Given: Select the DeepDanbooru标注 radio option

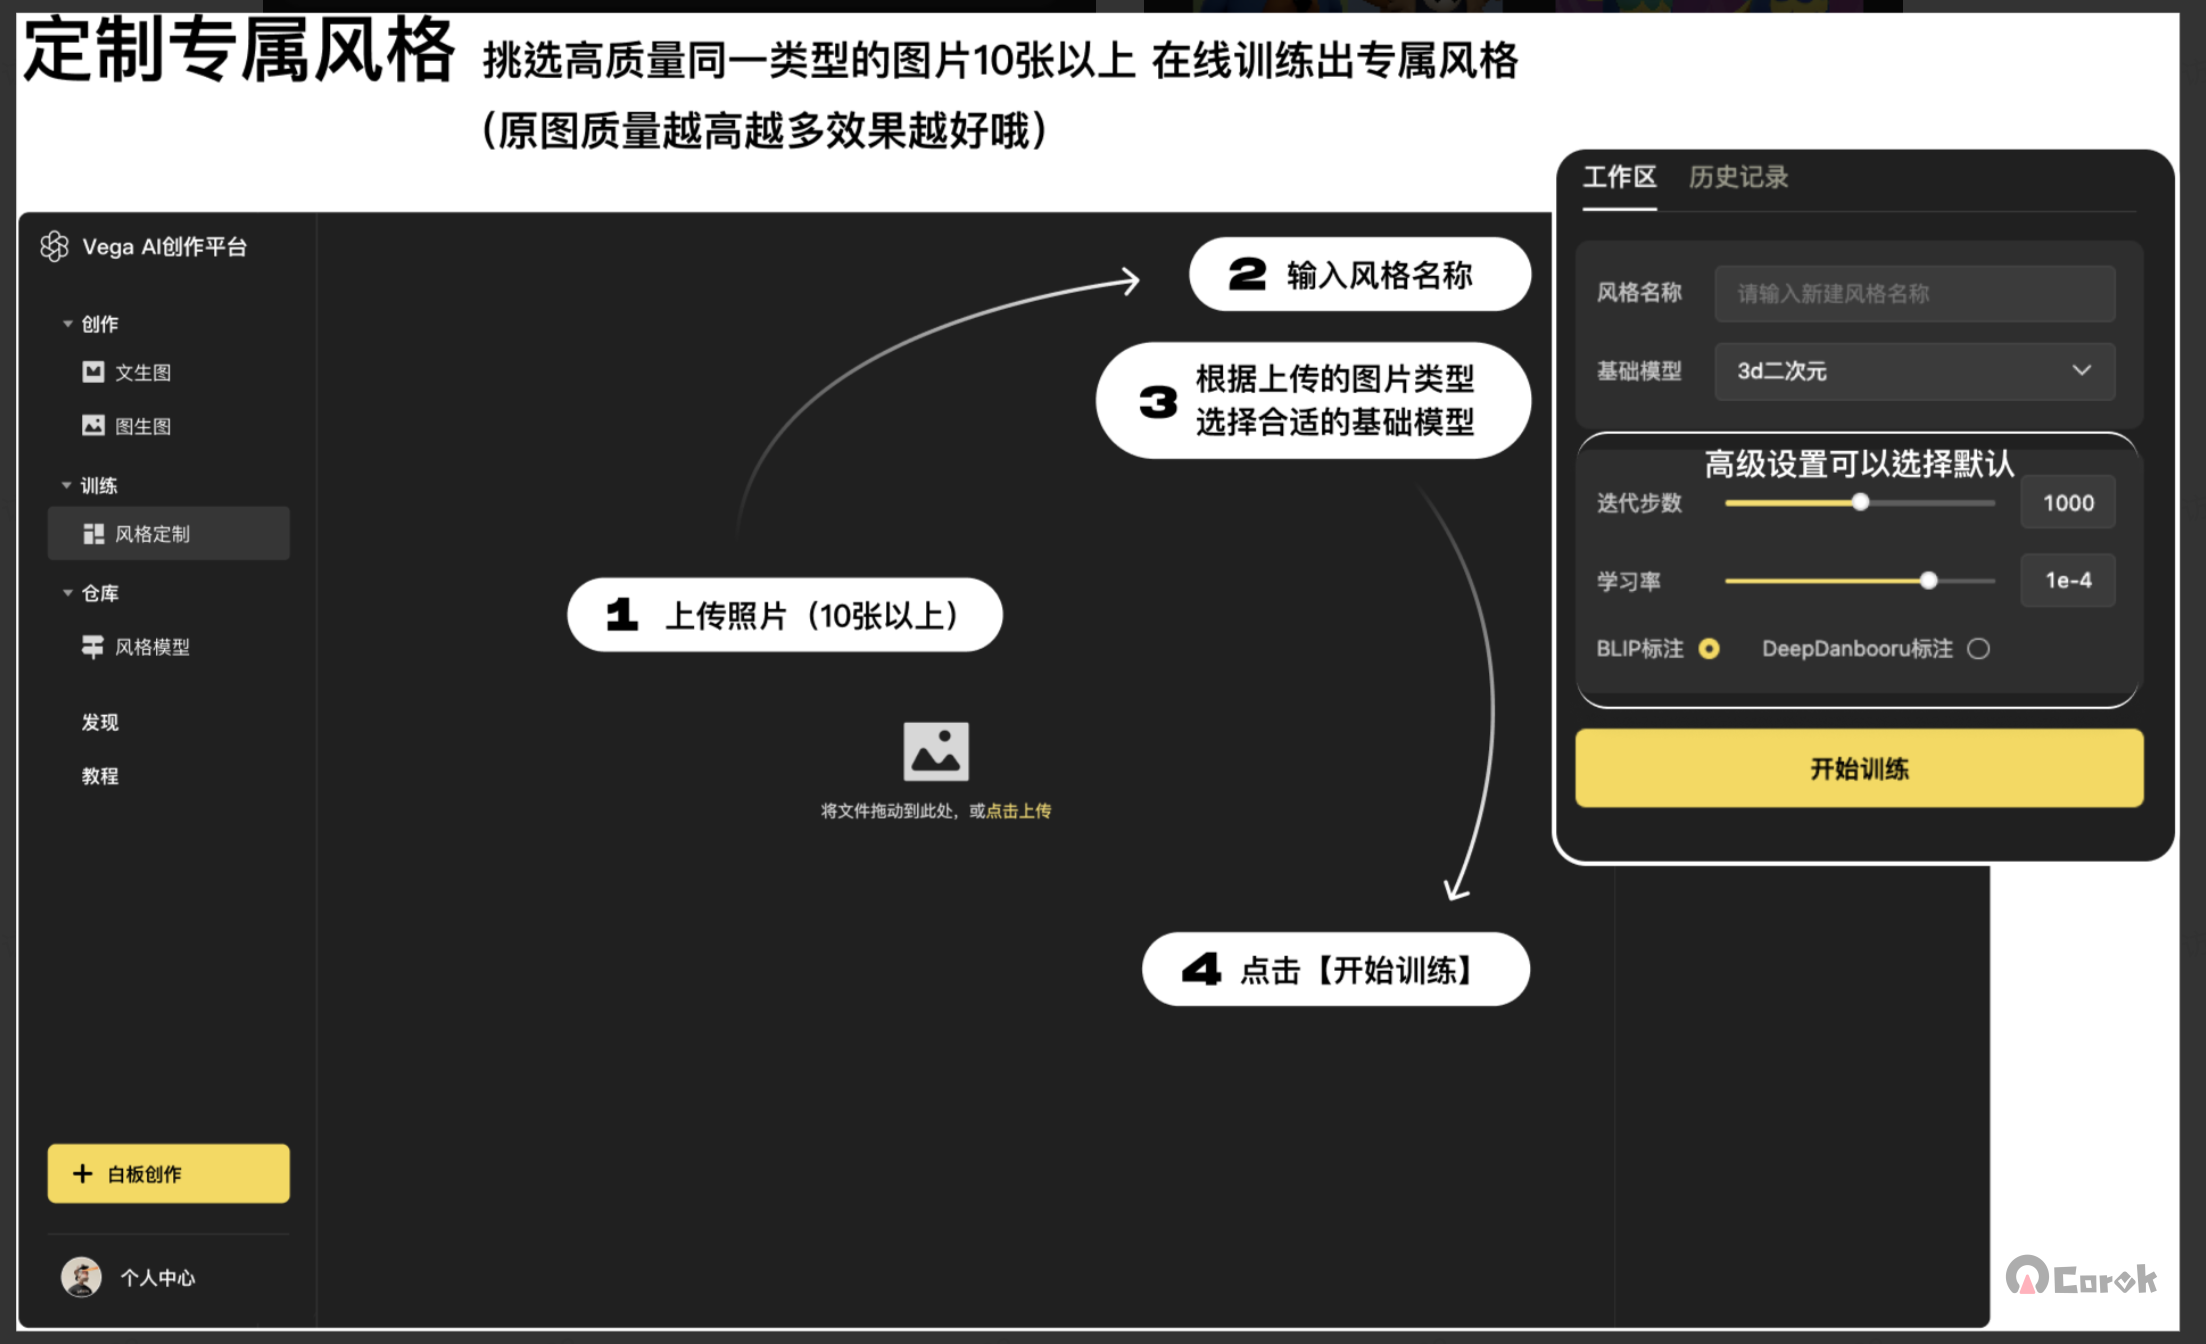Looking at the screenshot, I should point(1978,649).
